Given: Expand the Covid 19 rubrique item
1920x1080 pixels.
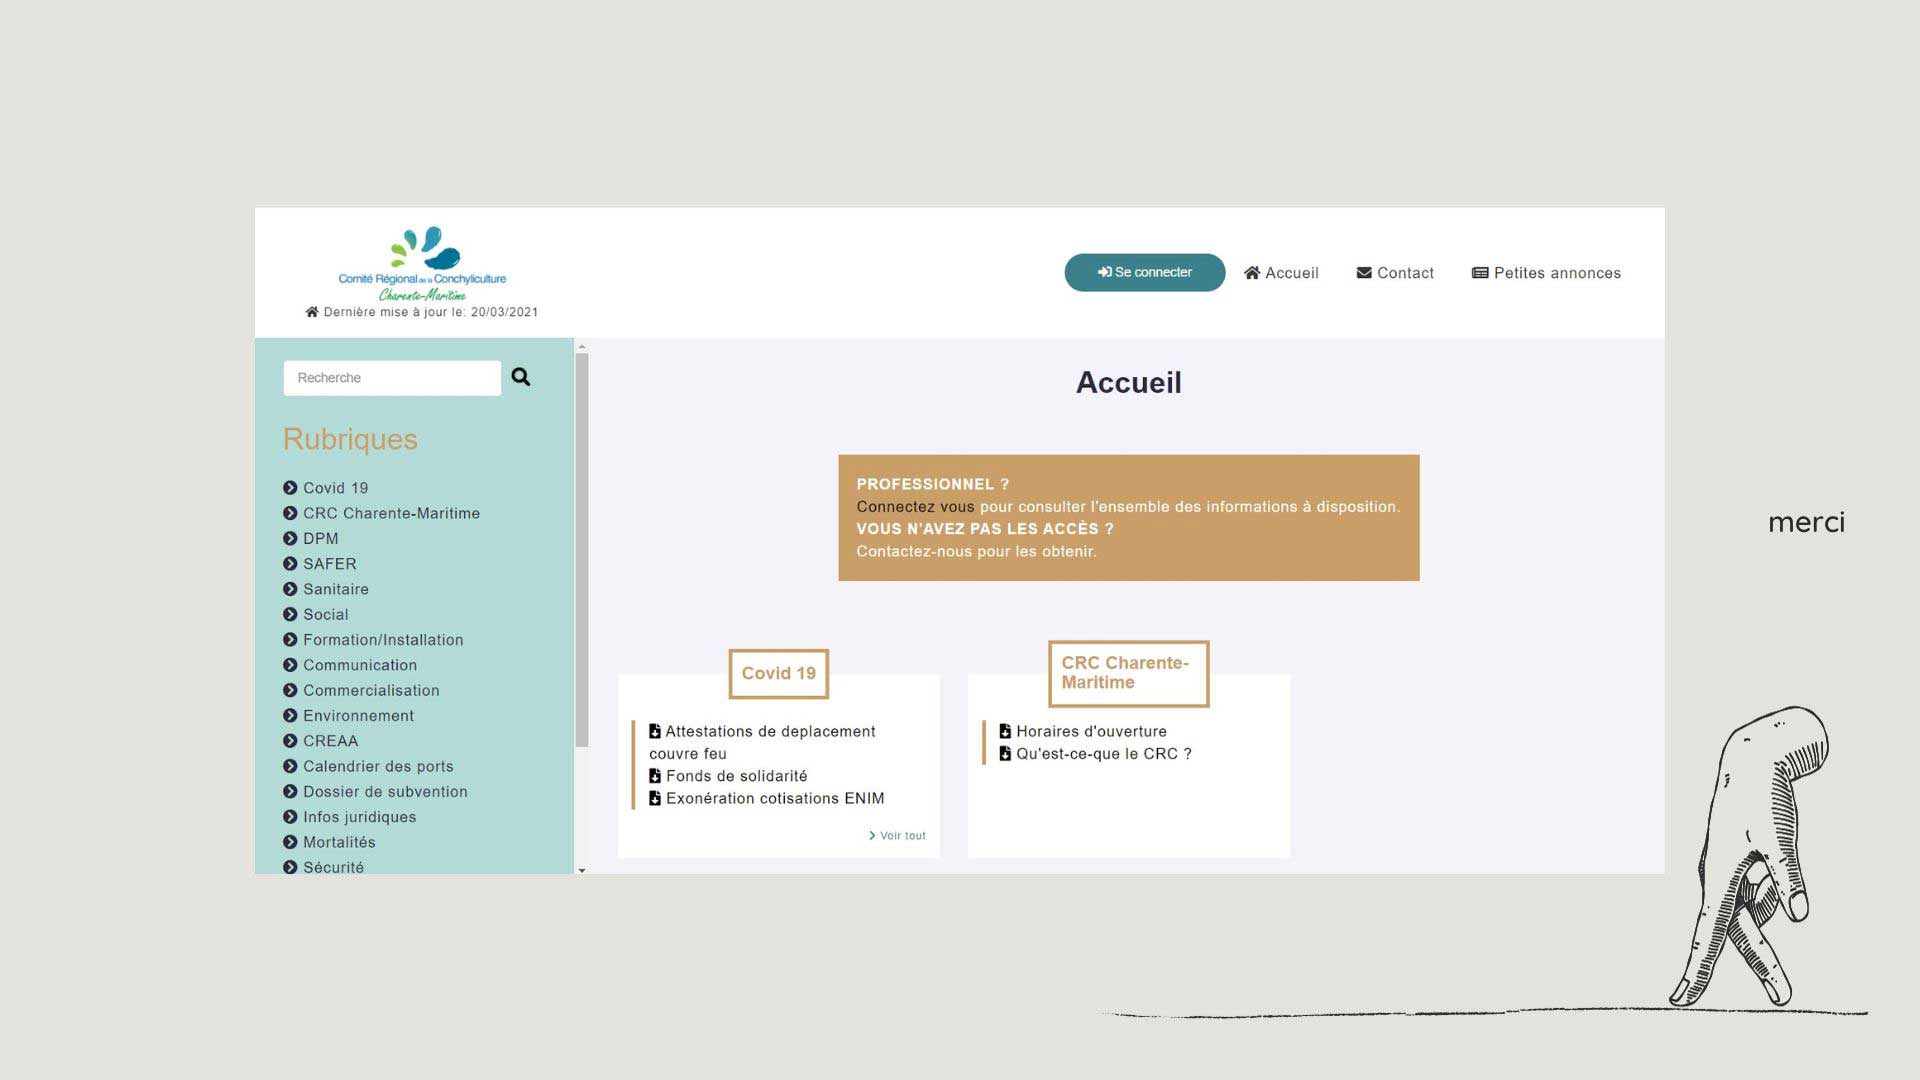Looking at the screenshot, I should (290, 488).
